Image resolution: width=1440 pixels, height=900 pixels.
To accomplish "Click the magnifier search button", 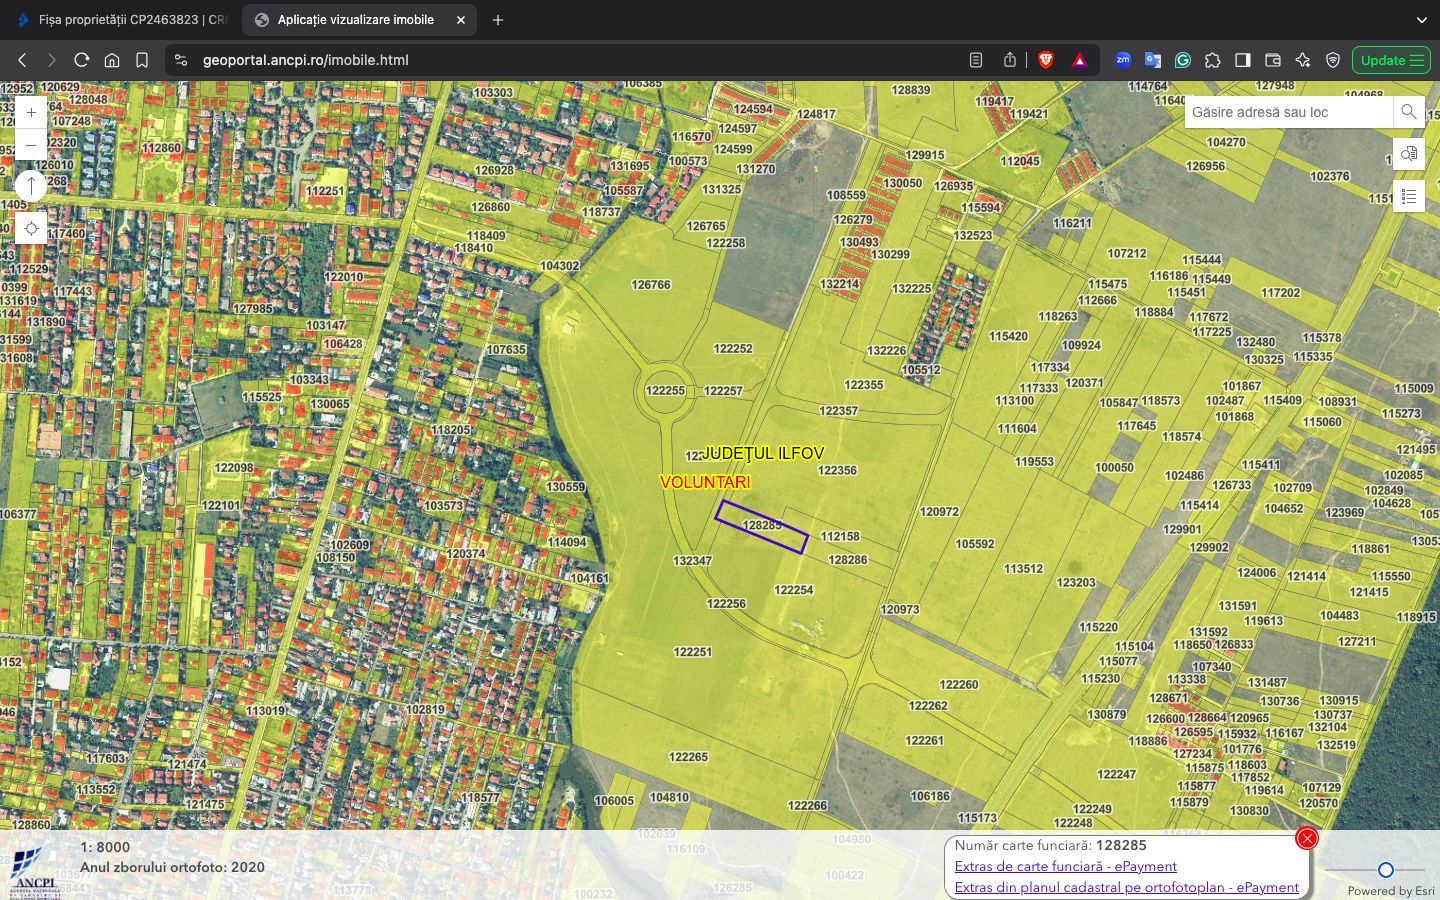I will tap(1408, 112).
